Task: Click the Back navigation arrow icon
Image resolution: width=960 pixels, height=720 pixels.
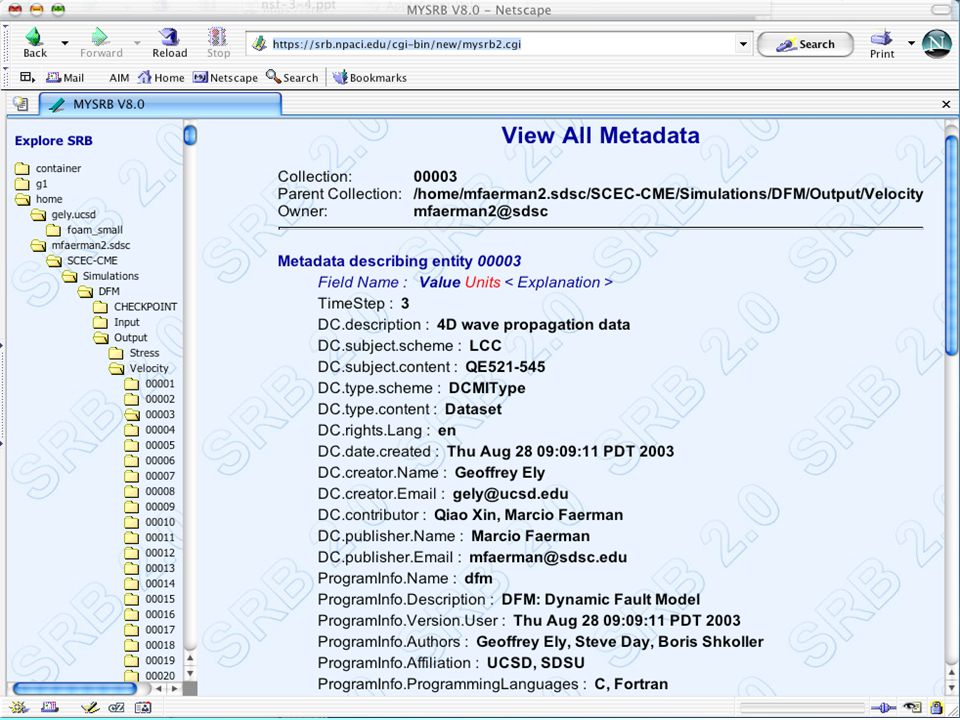Action: (34, 37)
